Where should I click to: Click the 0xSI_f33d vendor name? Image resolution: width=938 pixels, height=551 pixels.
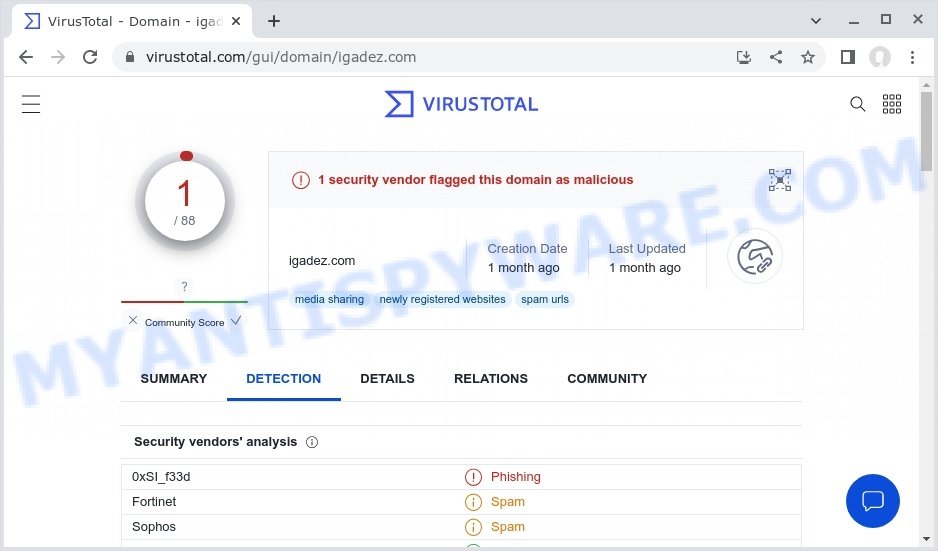click(161, 477)
